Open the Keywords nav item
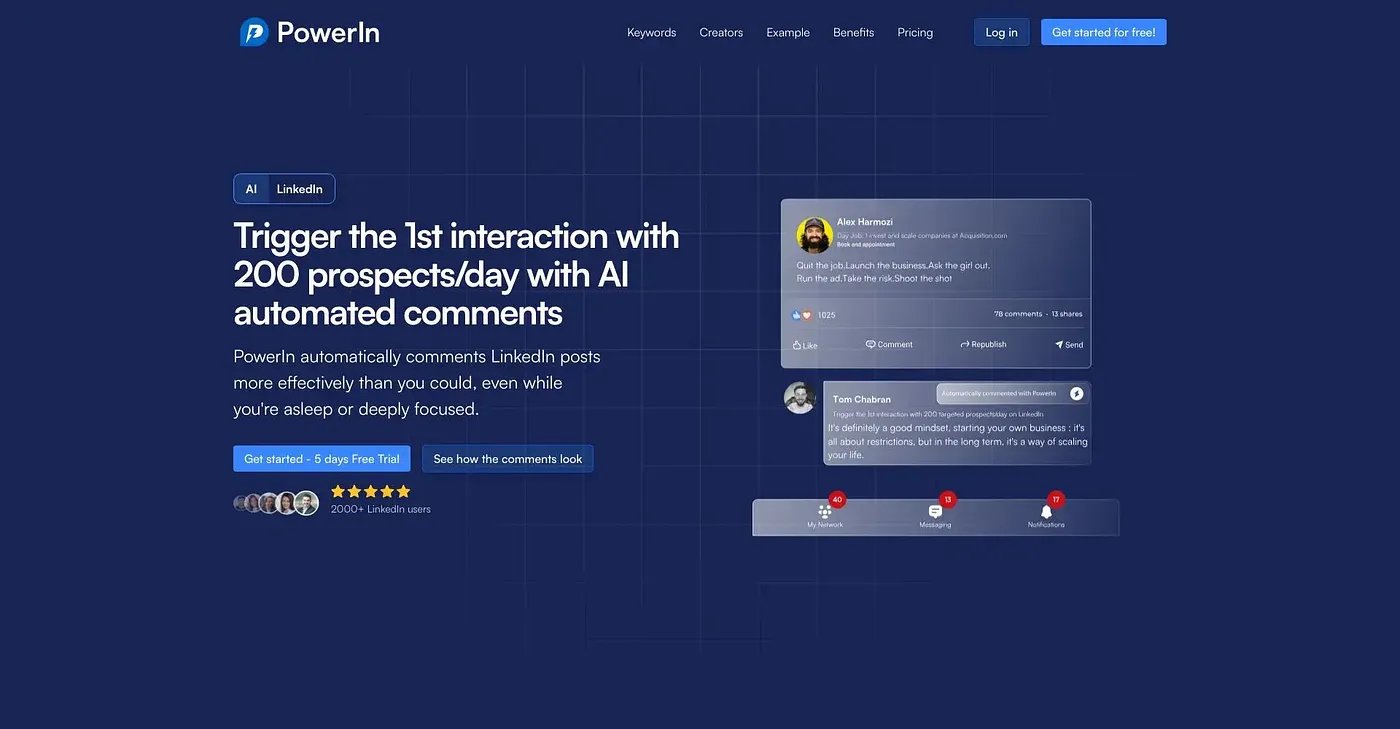Image resolution: width=1400 pixels, height=729 pixels. coord(652,32)
